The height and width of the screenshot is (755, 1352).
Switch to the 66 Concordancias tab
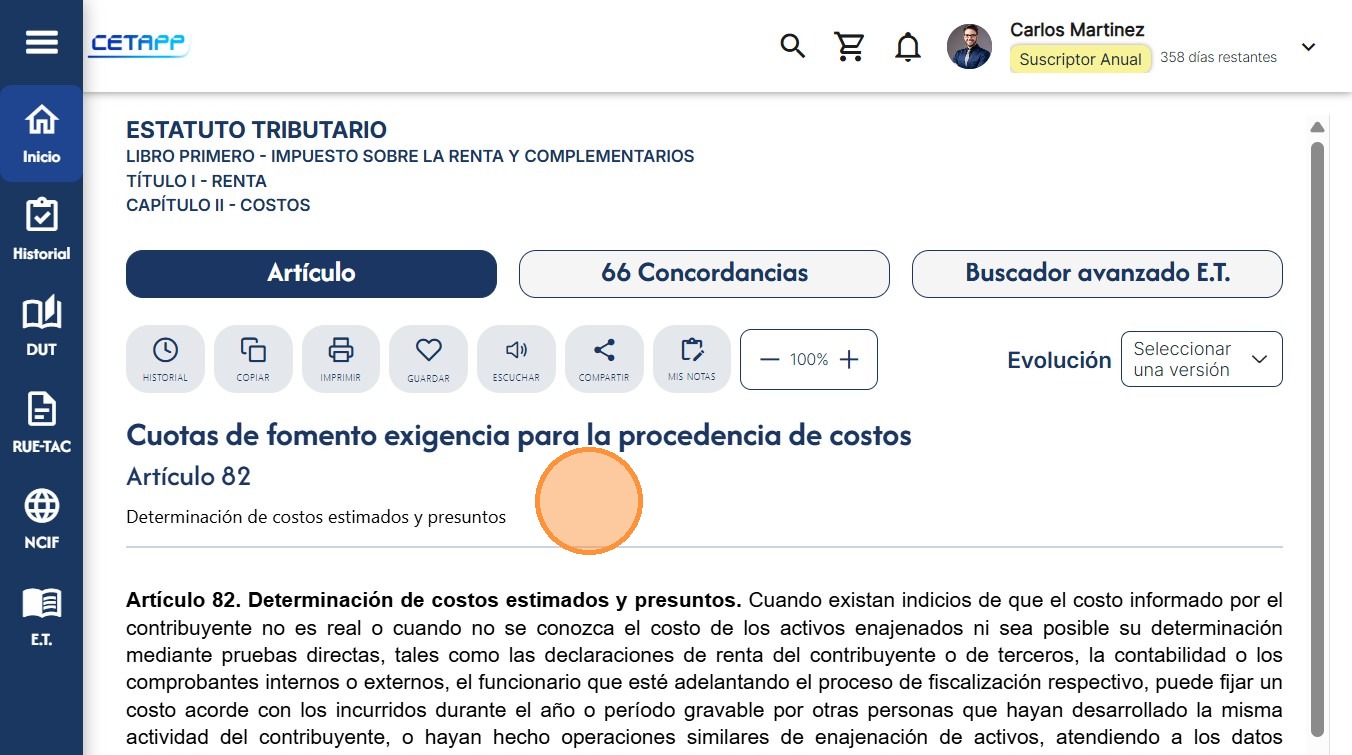point(704,274)
